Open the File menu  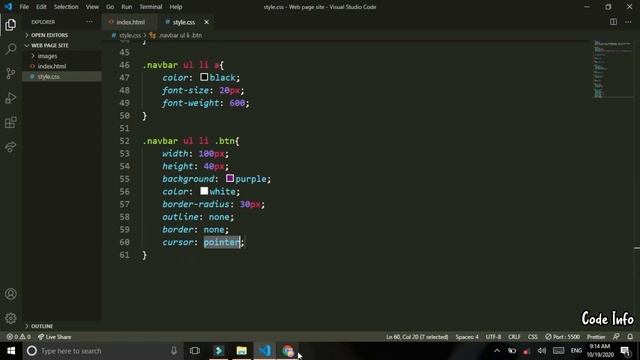click(x=24, y=7)
